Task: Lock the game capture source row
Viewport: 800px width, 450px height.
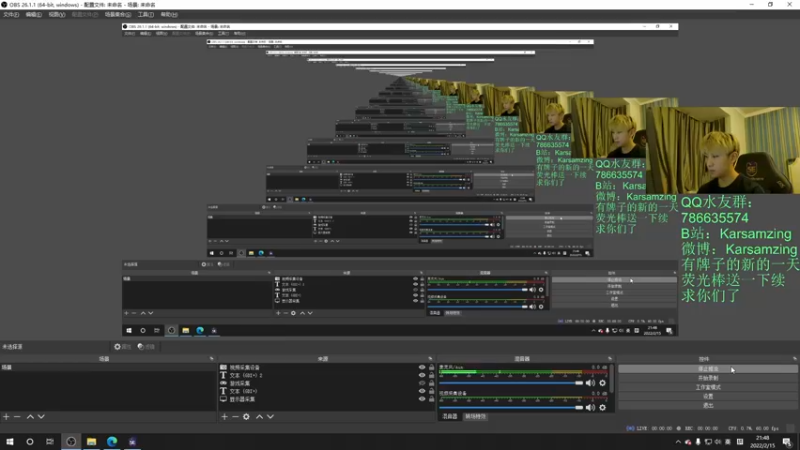Action: 432,383
